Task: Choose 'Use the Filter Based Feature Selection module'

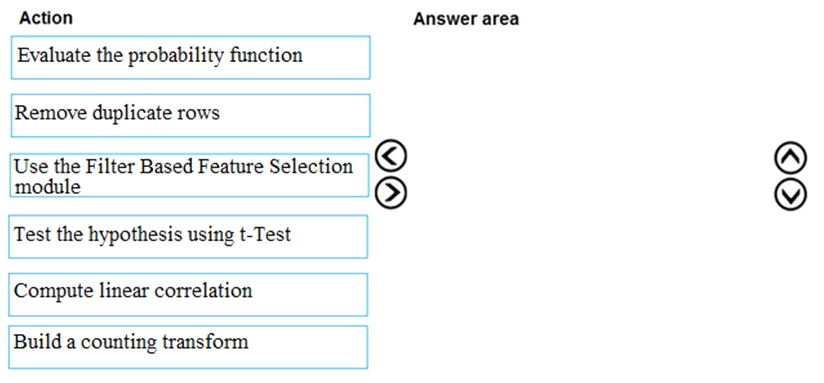Action: (x=189, y=175)
